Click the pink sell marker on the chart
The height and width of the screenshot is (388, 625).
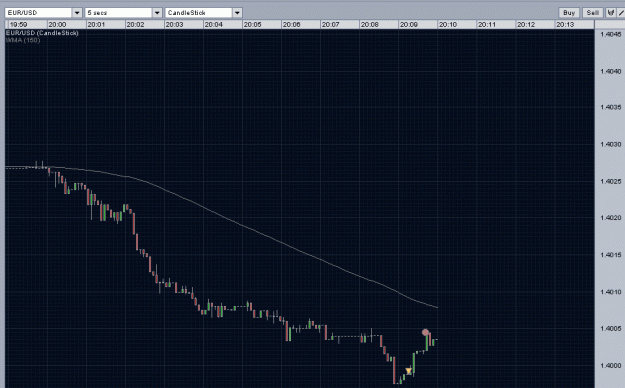pyautogui.click(x=425, y=332)
